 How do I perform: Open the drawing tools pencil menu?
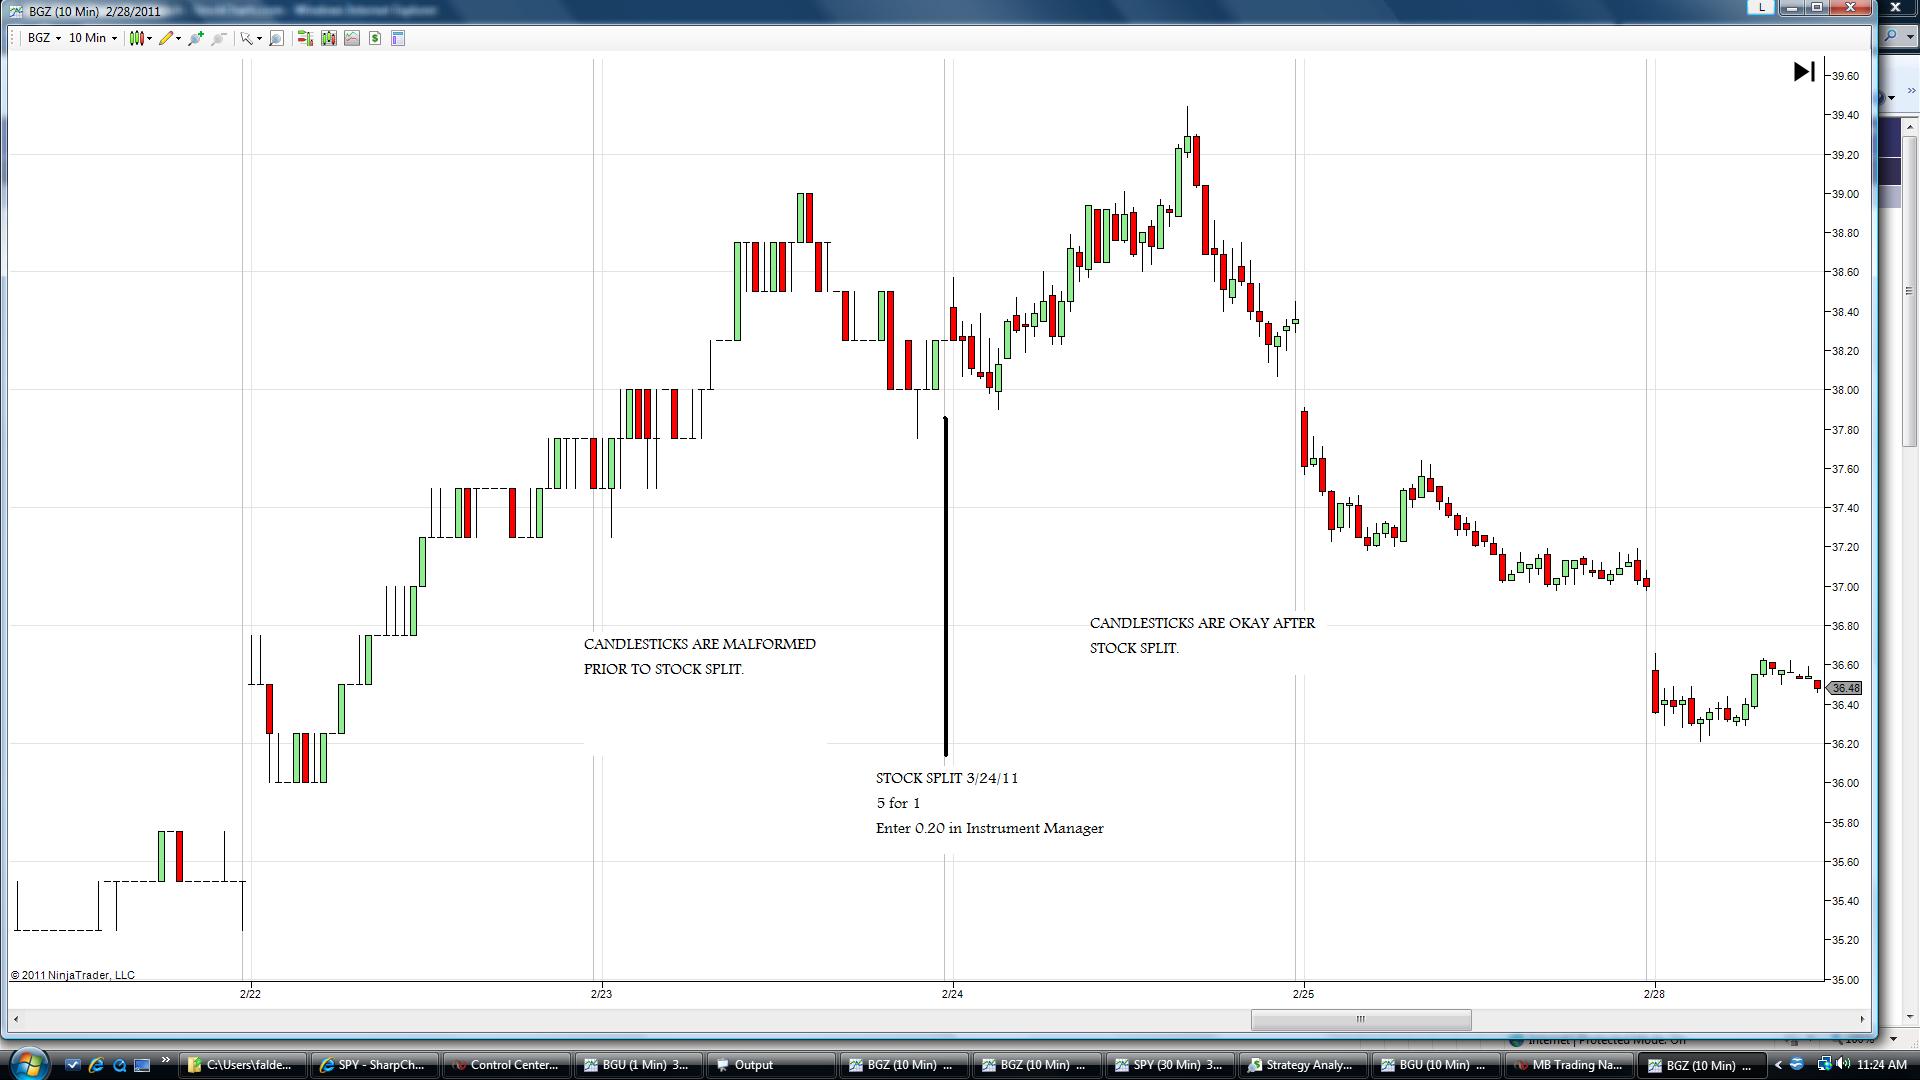(x=169, y=38)
